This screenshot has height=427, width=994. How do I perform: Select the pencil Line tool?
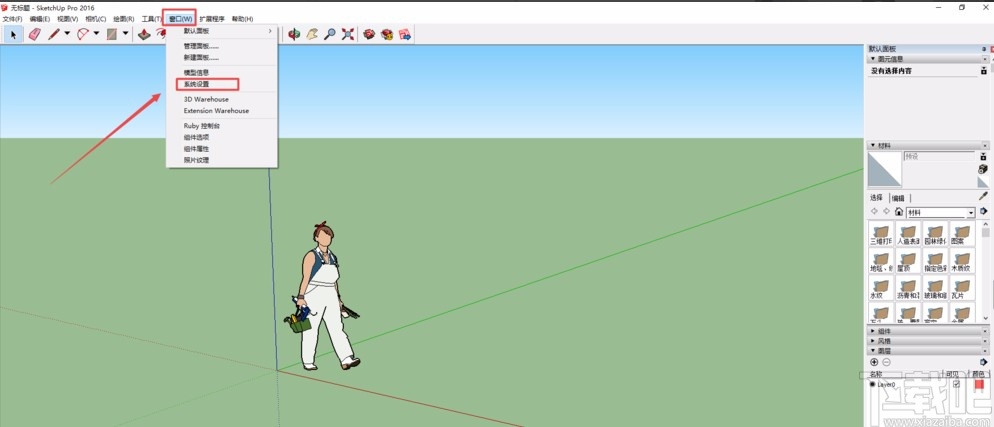[54, 34]
